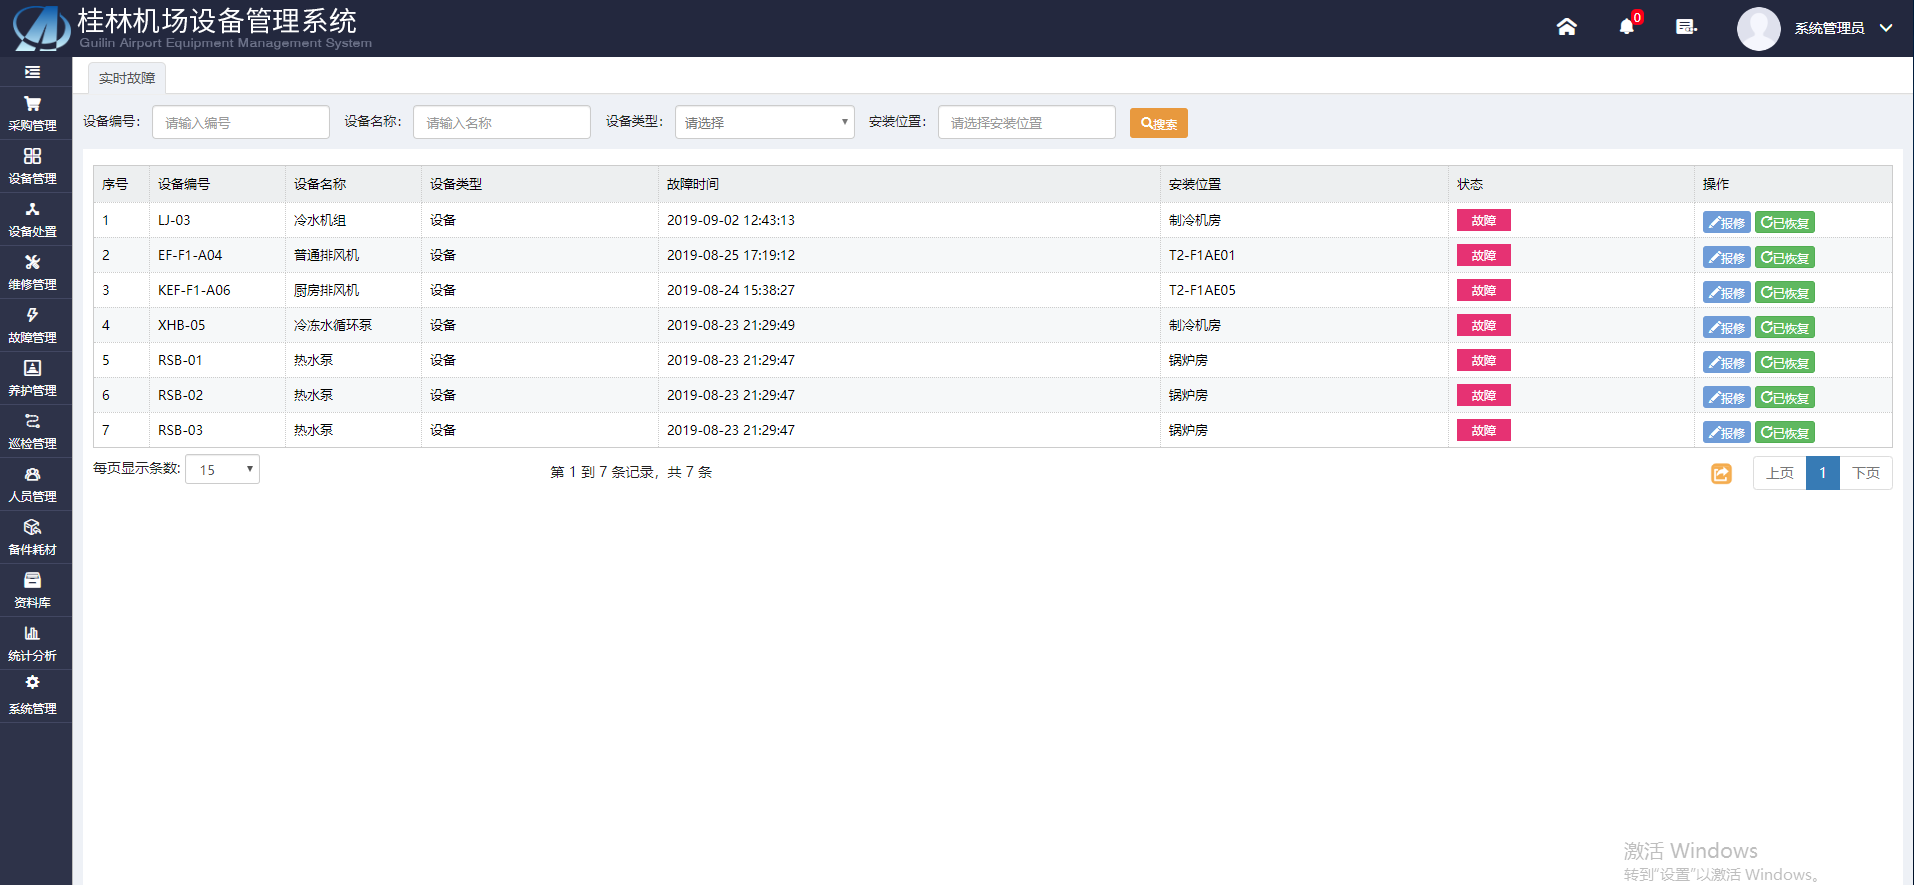Open 资料库 in the sidebar
This screenshot has width=1914, height=885.
[x=33, y=590]
